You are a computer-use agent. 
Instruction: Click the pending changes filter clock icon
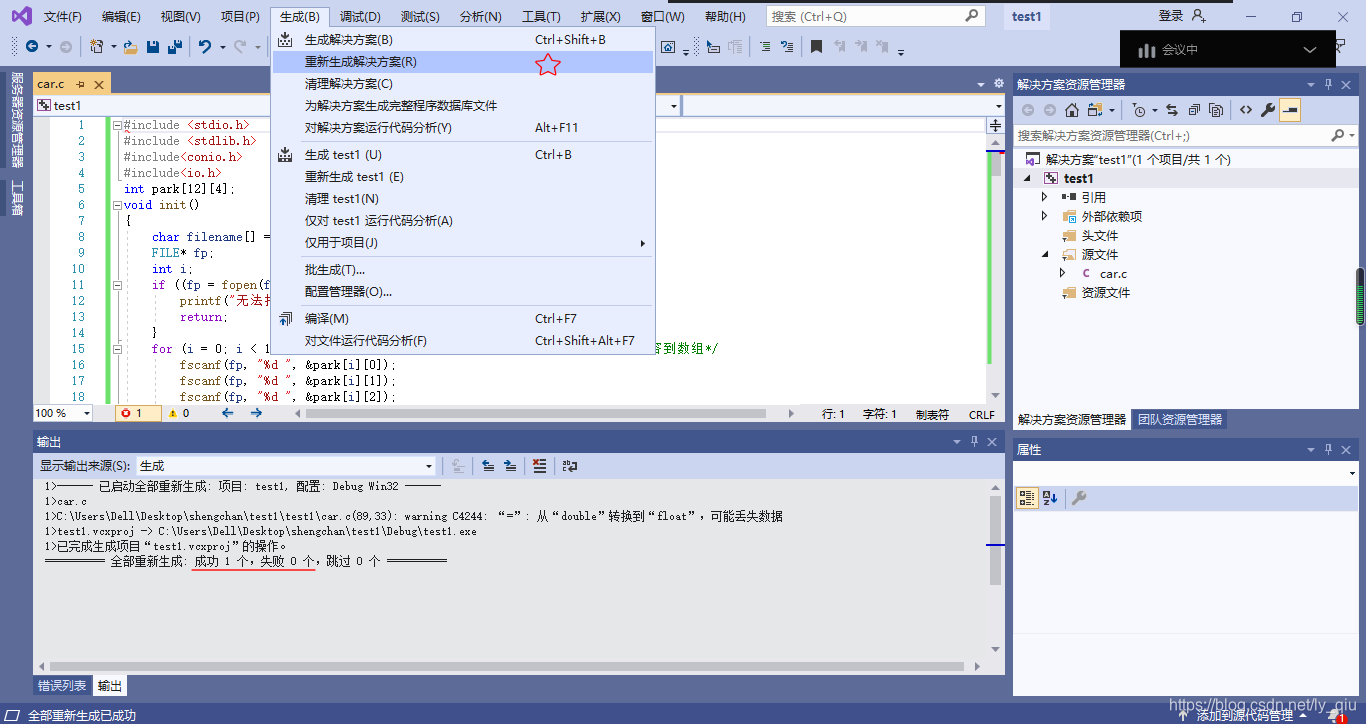click(1139, 110)
